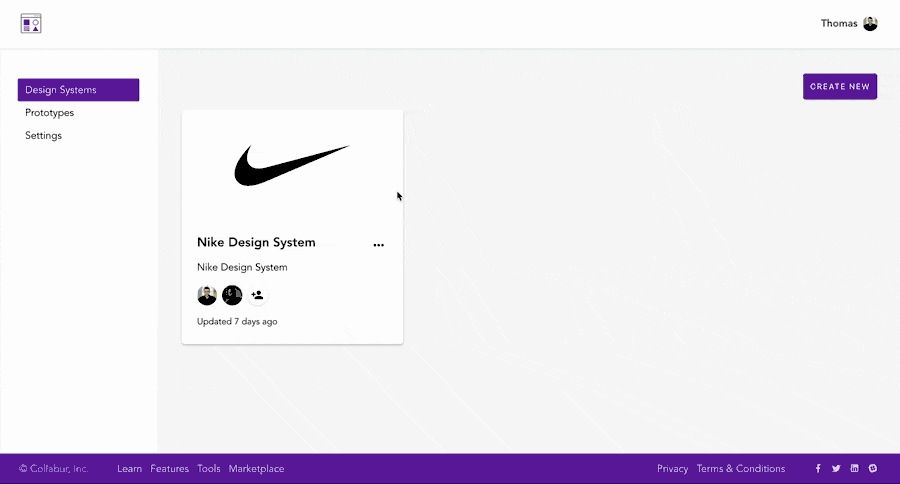Open the Tools footer link
900x484 pixels.
(x=208, y=468)
